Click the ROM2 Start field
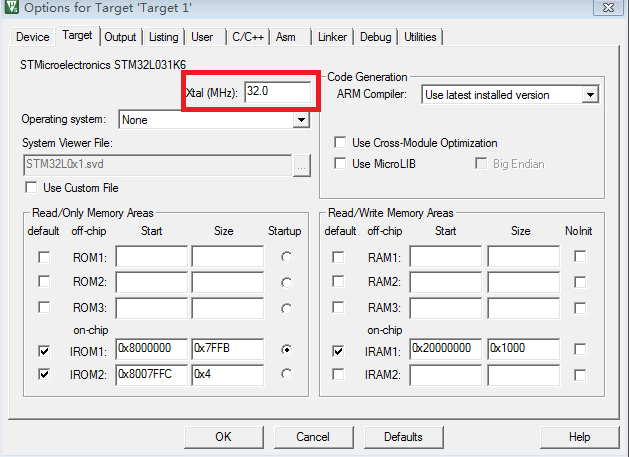 (152, 282)
